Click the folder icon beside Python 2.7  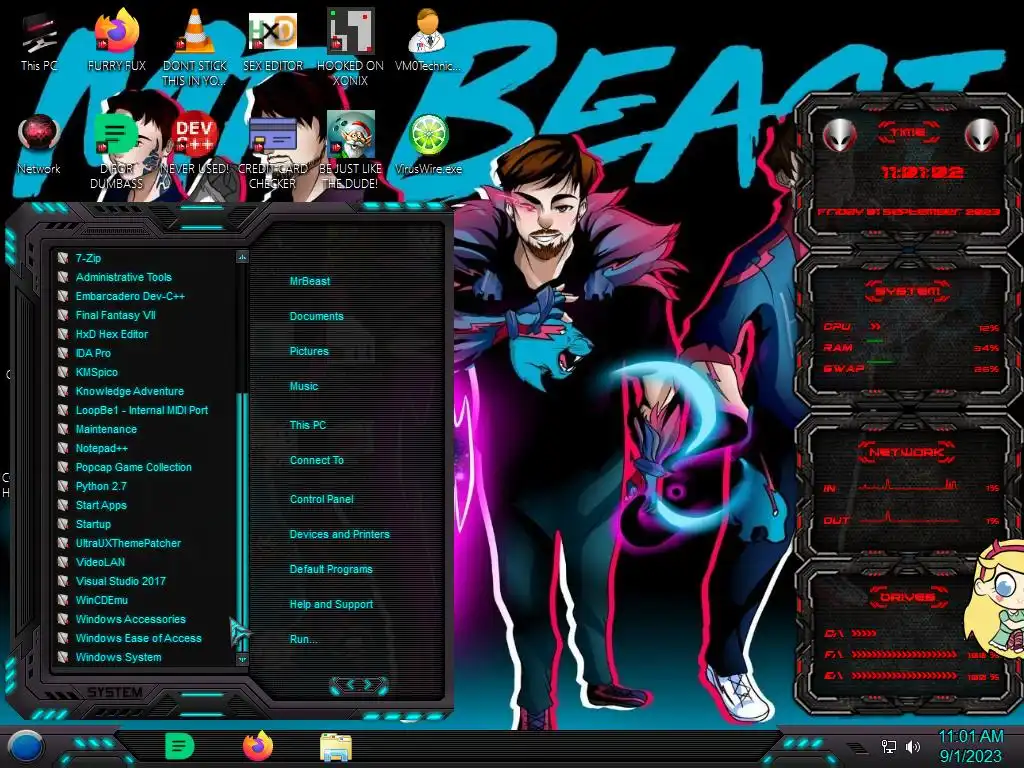(63, 487)
